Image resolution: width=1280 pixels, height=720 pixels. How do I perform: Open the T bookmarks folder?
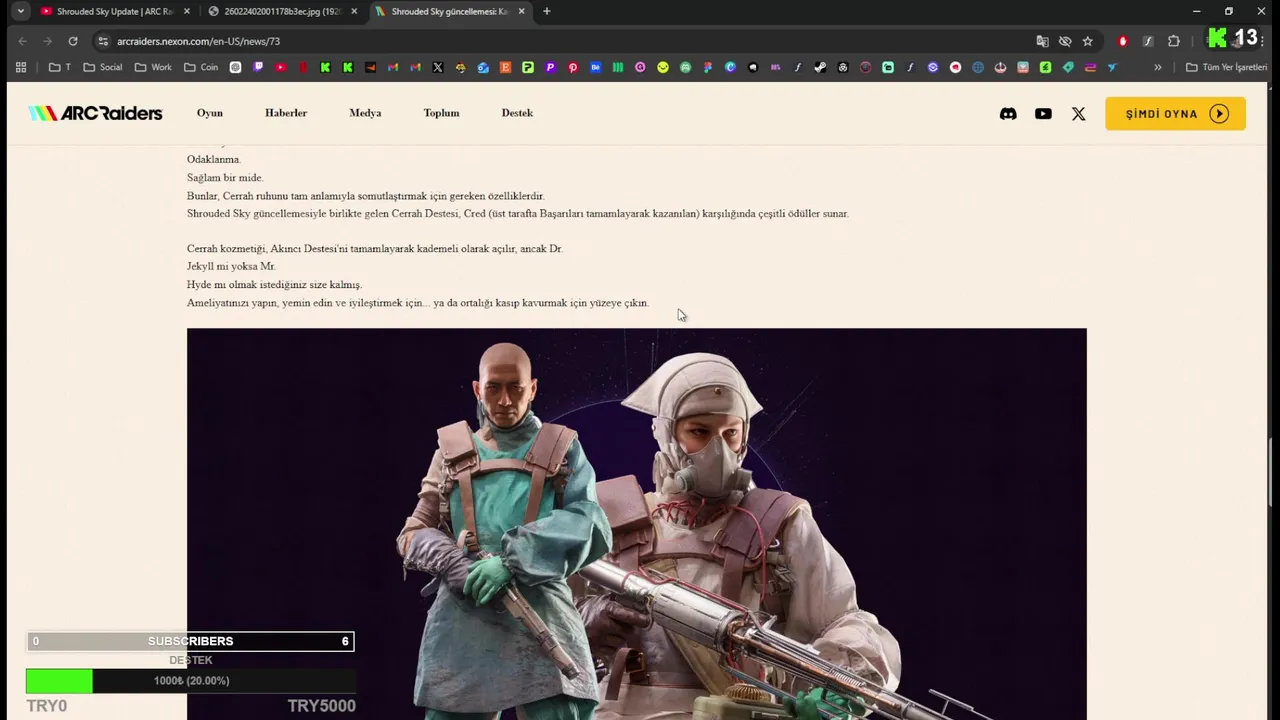(60, 67)
